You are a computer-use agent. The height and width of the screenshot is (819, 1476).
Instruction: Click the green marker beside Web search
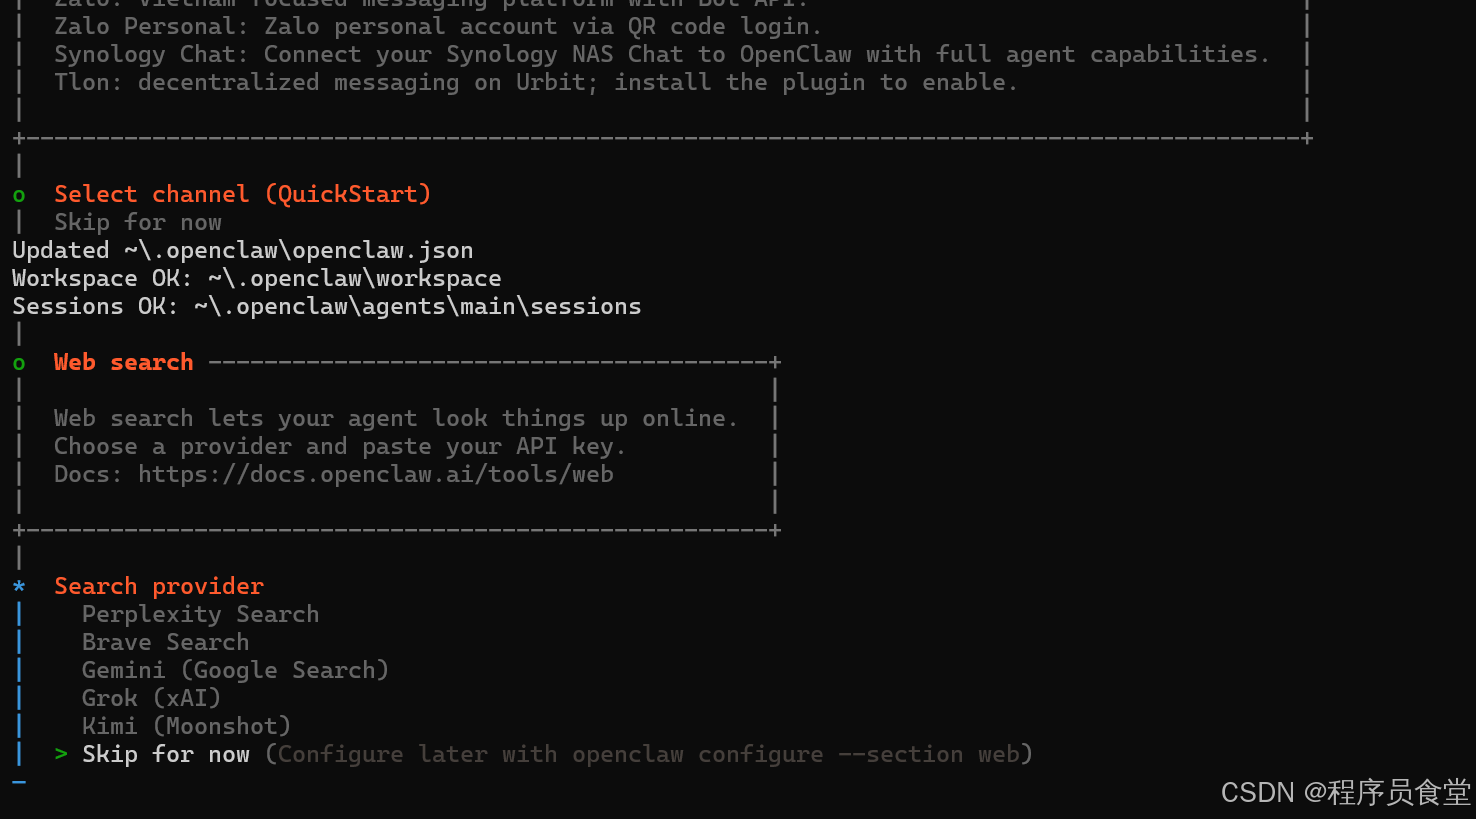(x=19, y=363)
